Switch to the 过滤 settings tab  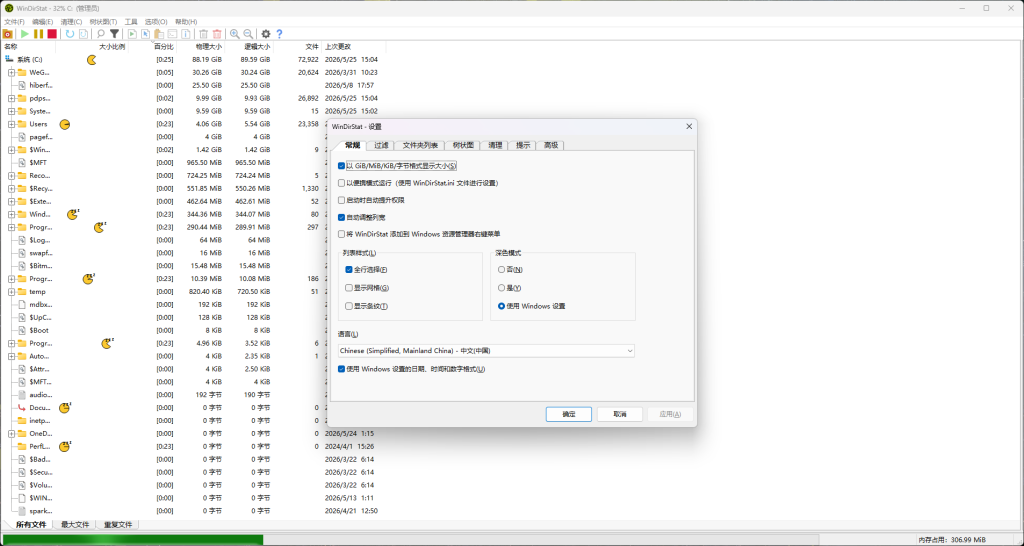(381, 146)
